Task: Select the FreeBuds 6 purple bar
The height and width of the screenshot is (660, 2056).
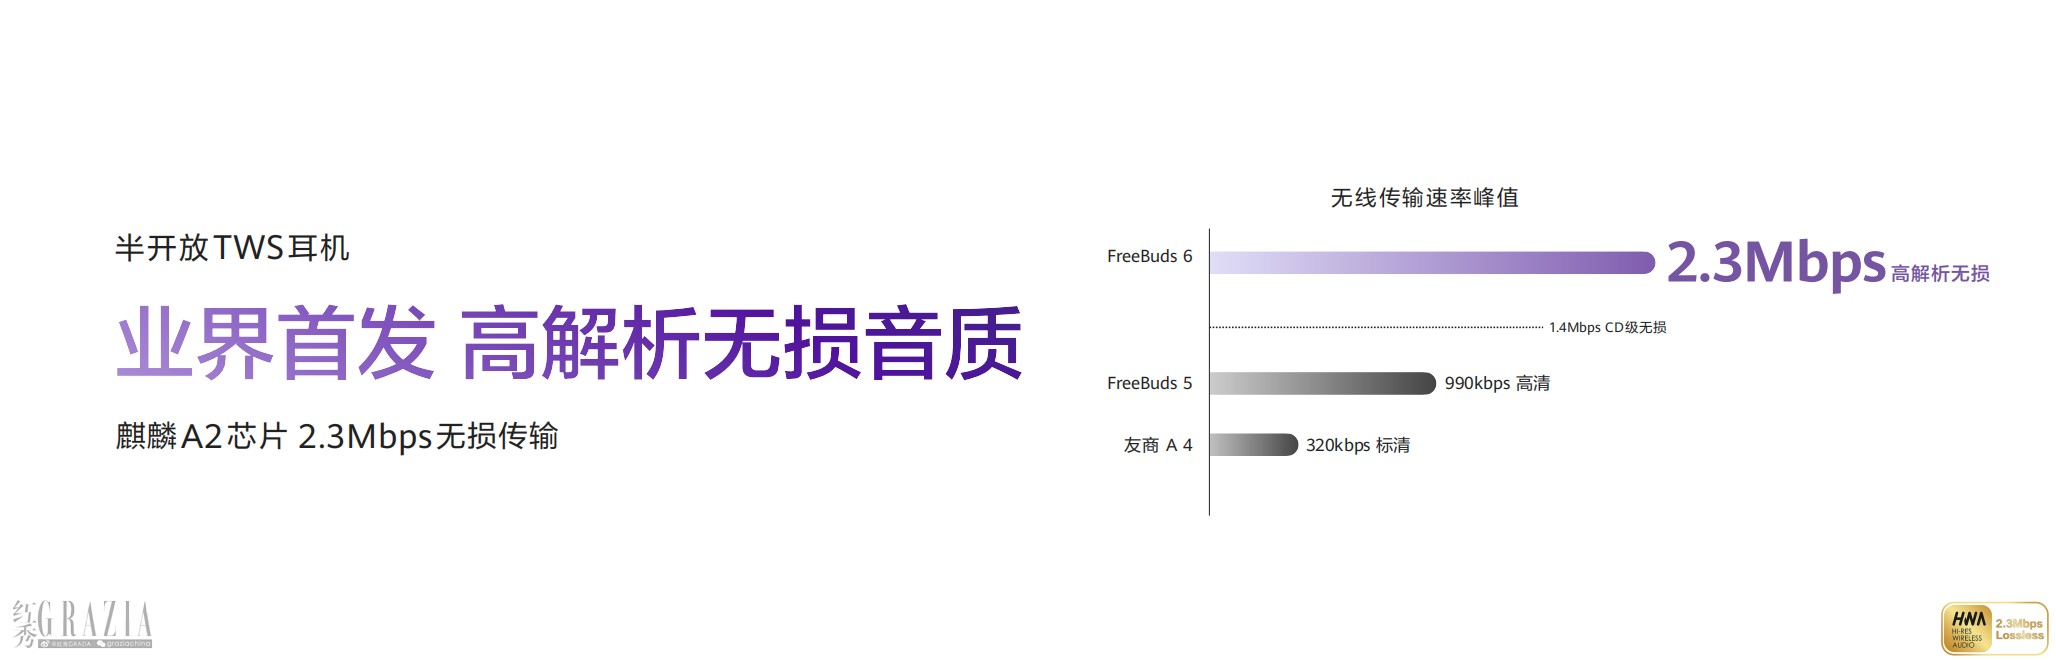Action: [x=1432, y=263]
